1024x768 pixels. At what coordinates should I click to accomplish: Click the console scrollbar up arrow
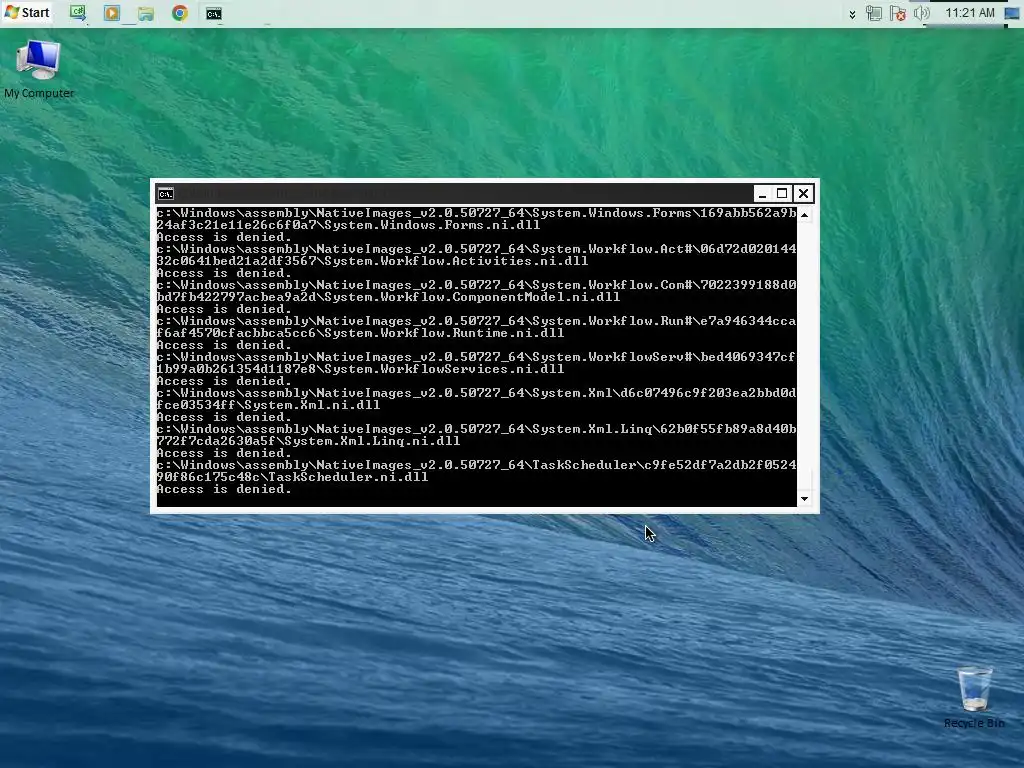(x=805, y=215)
